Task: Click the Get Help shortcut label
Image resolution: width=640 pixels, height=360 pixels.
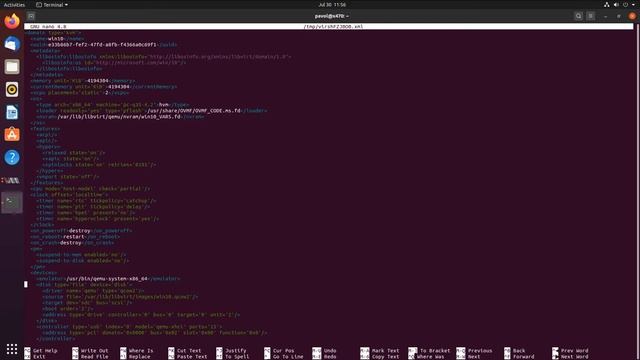Action: [x=45, y=351]
